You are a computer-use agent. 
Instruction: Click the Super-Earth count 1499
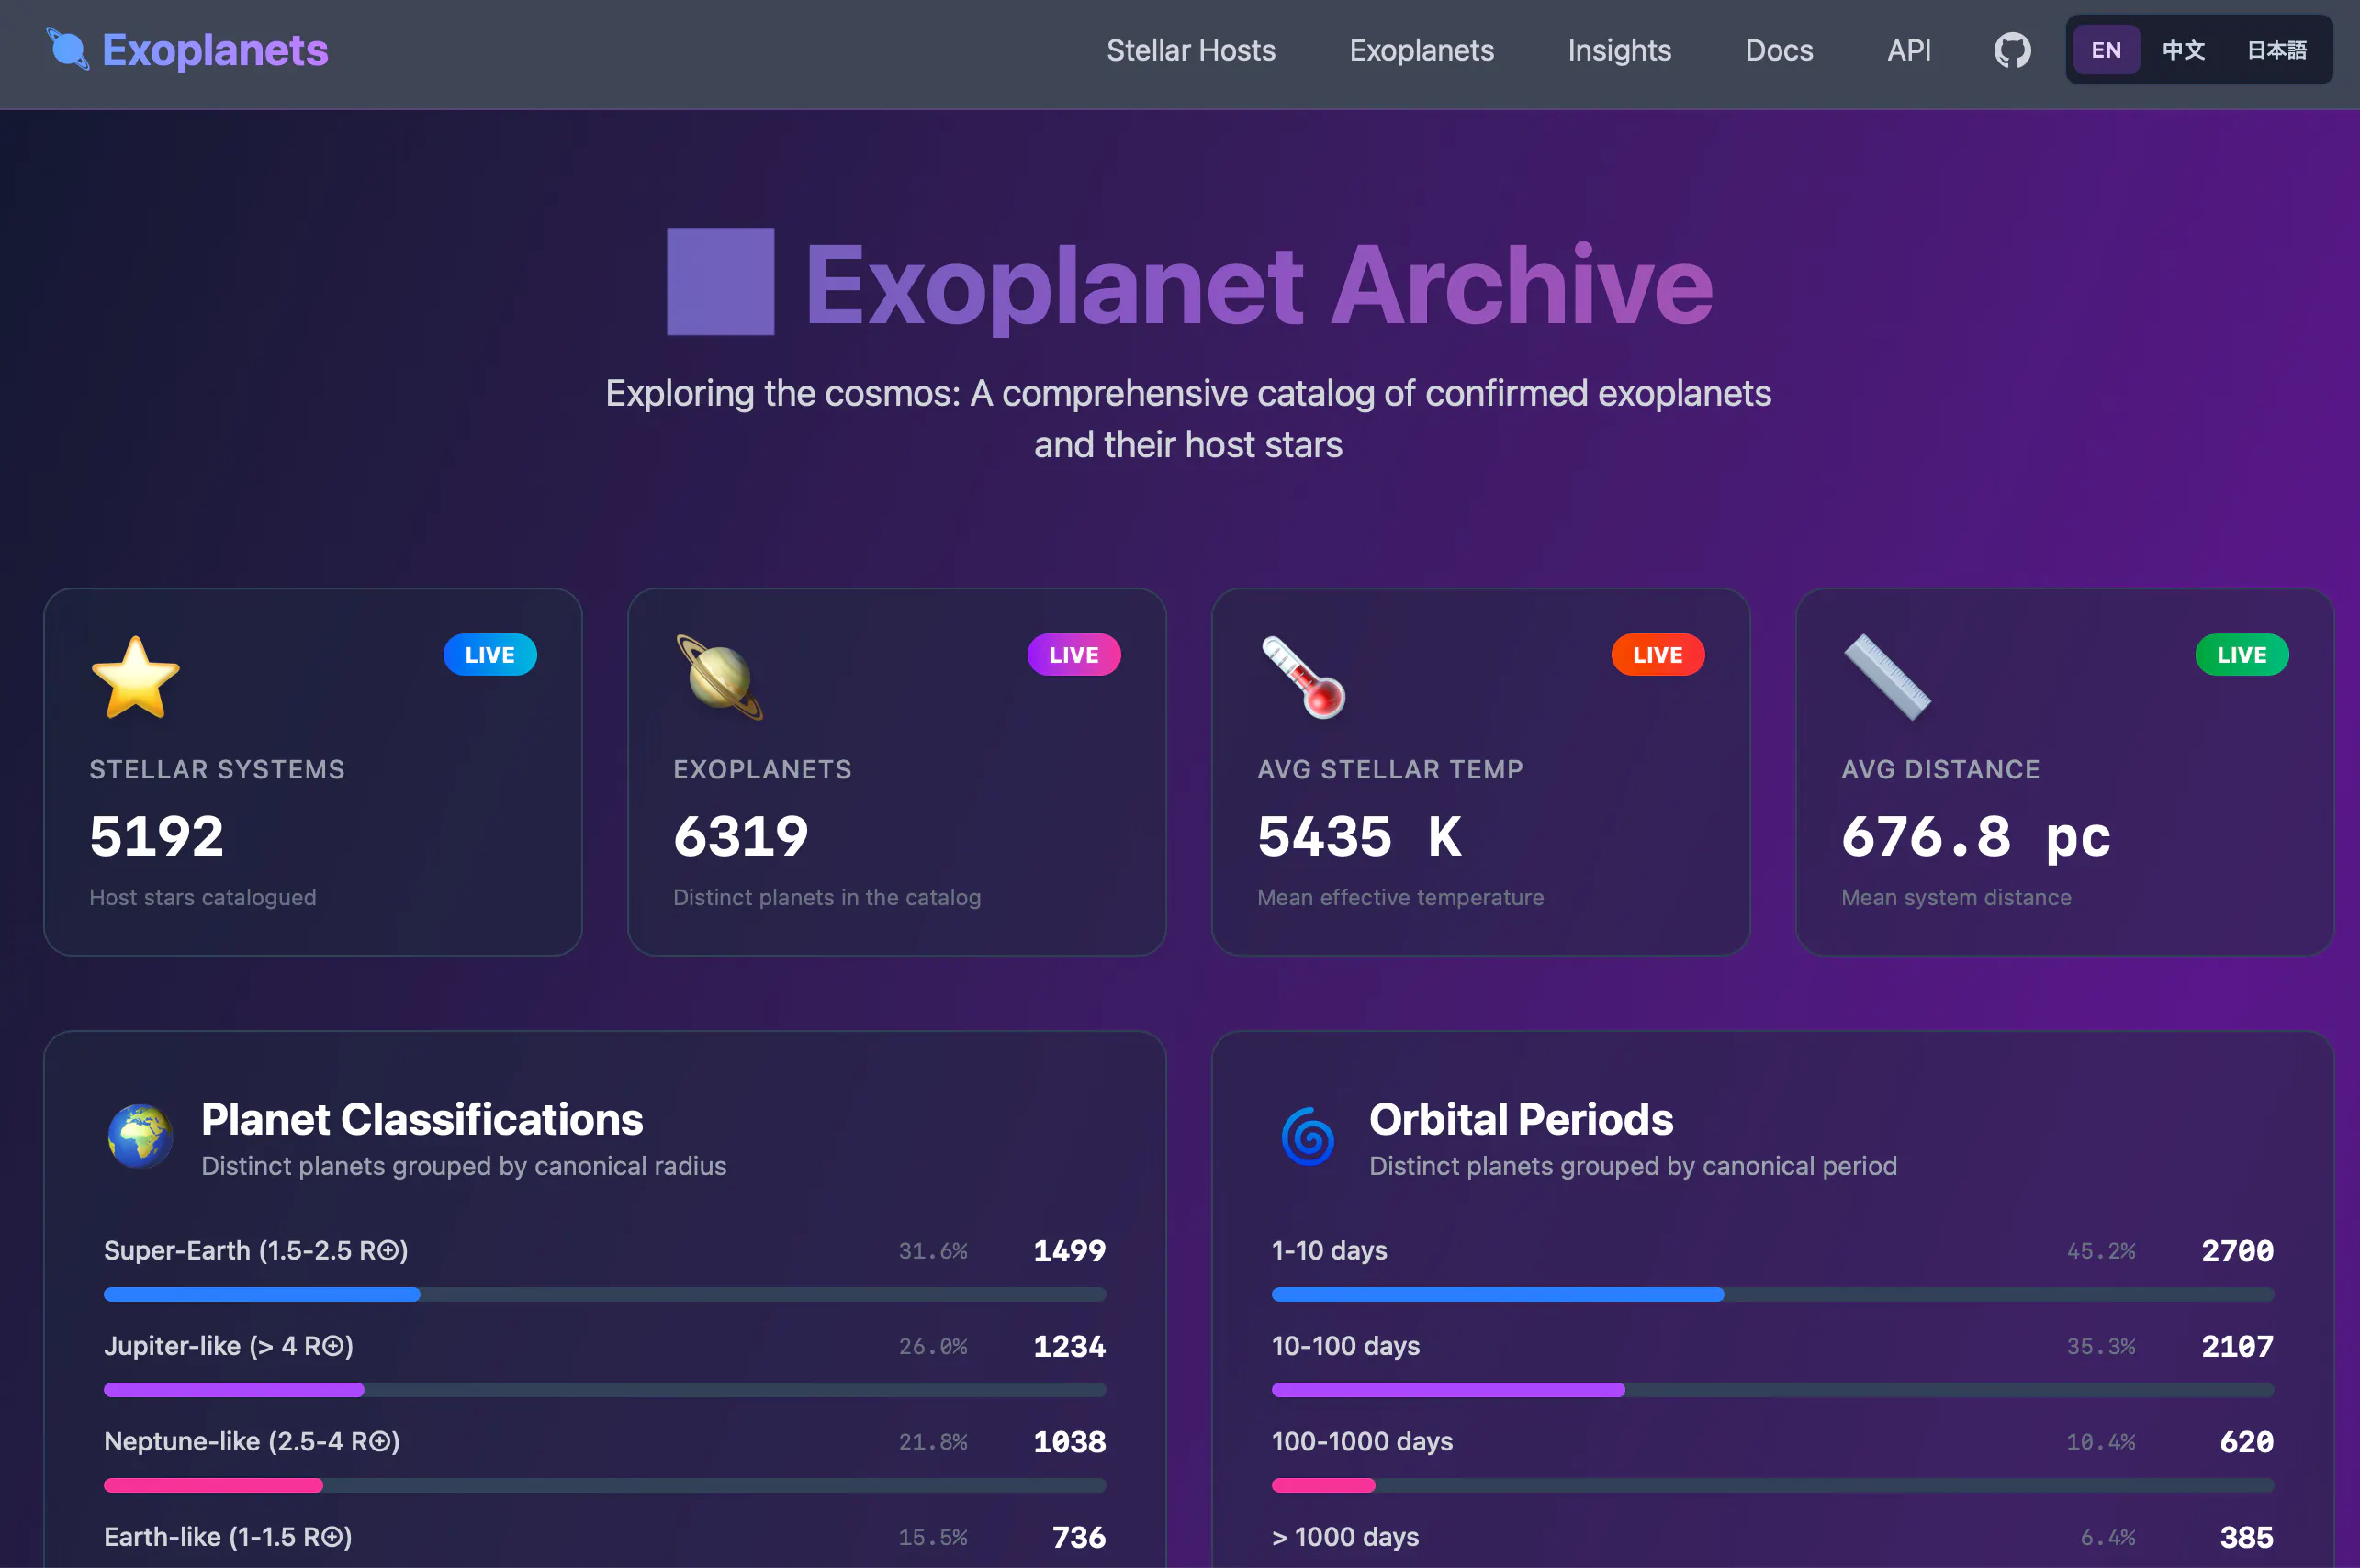pos(1070,1251)
